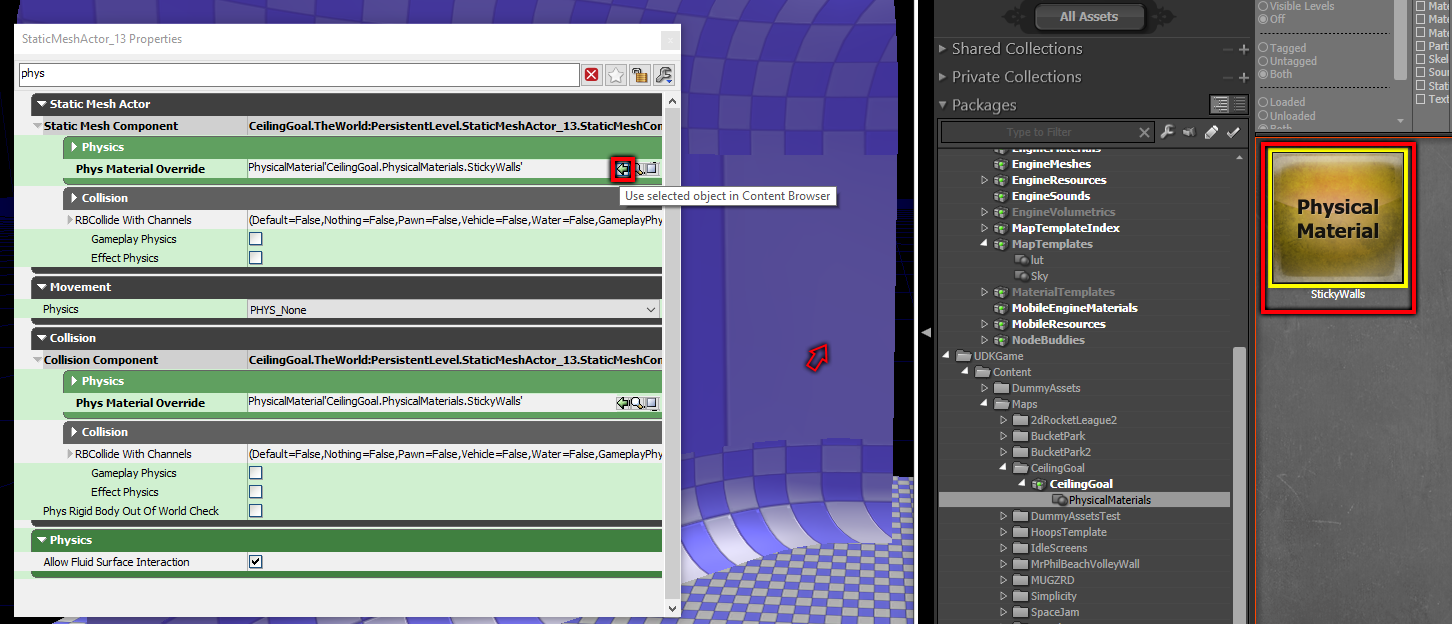Click the padlock icon to lock the properties window
The width and height of the screenshot is (1452, 624).
pyautogui.click(x=640, y=74)
